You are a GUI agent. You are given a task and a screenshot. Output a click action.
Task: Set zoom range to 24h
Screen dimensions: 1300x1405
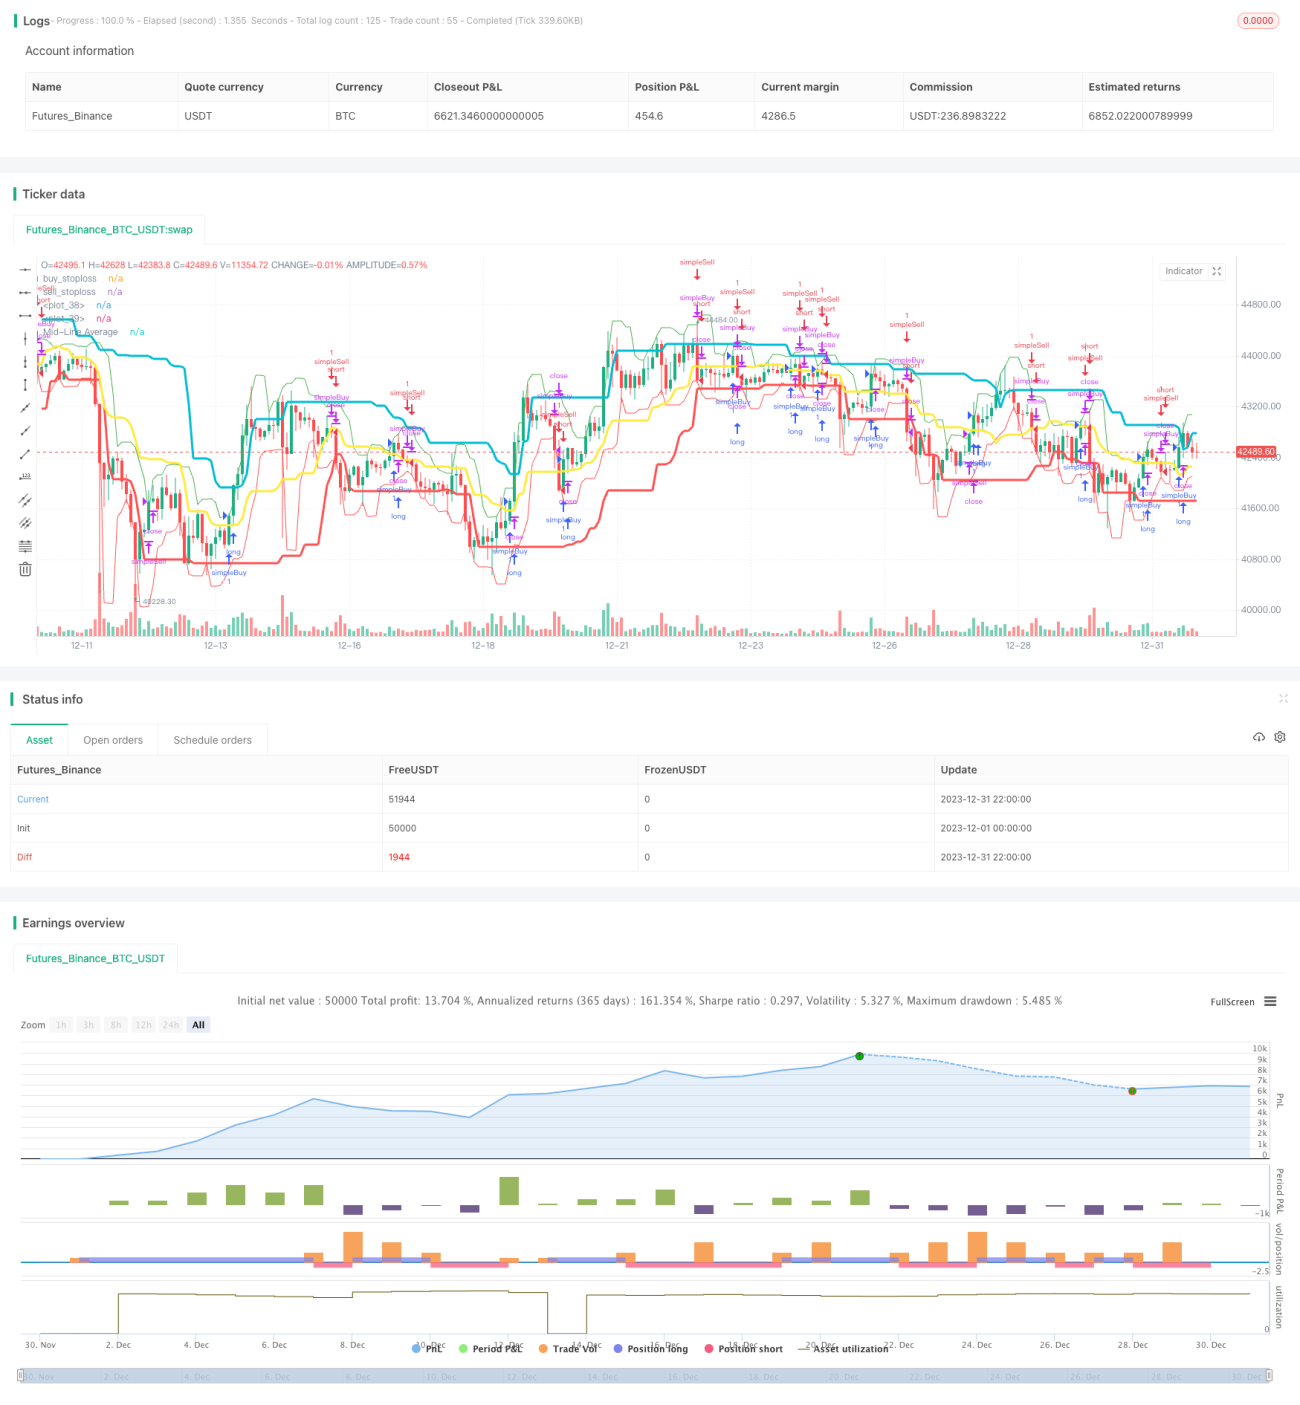171,1025
